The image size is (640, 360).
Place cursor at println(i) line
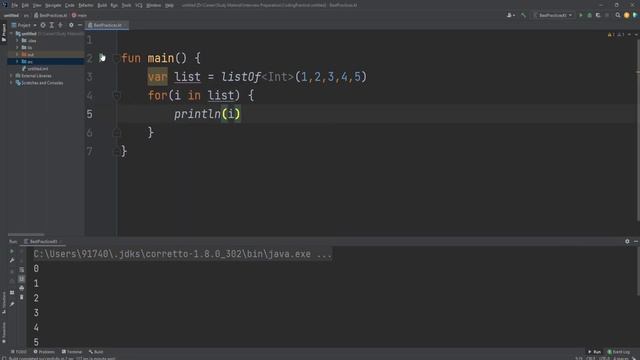pos(207,114)
